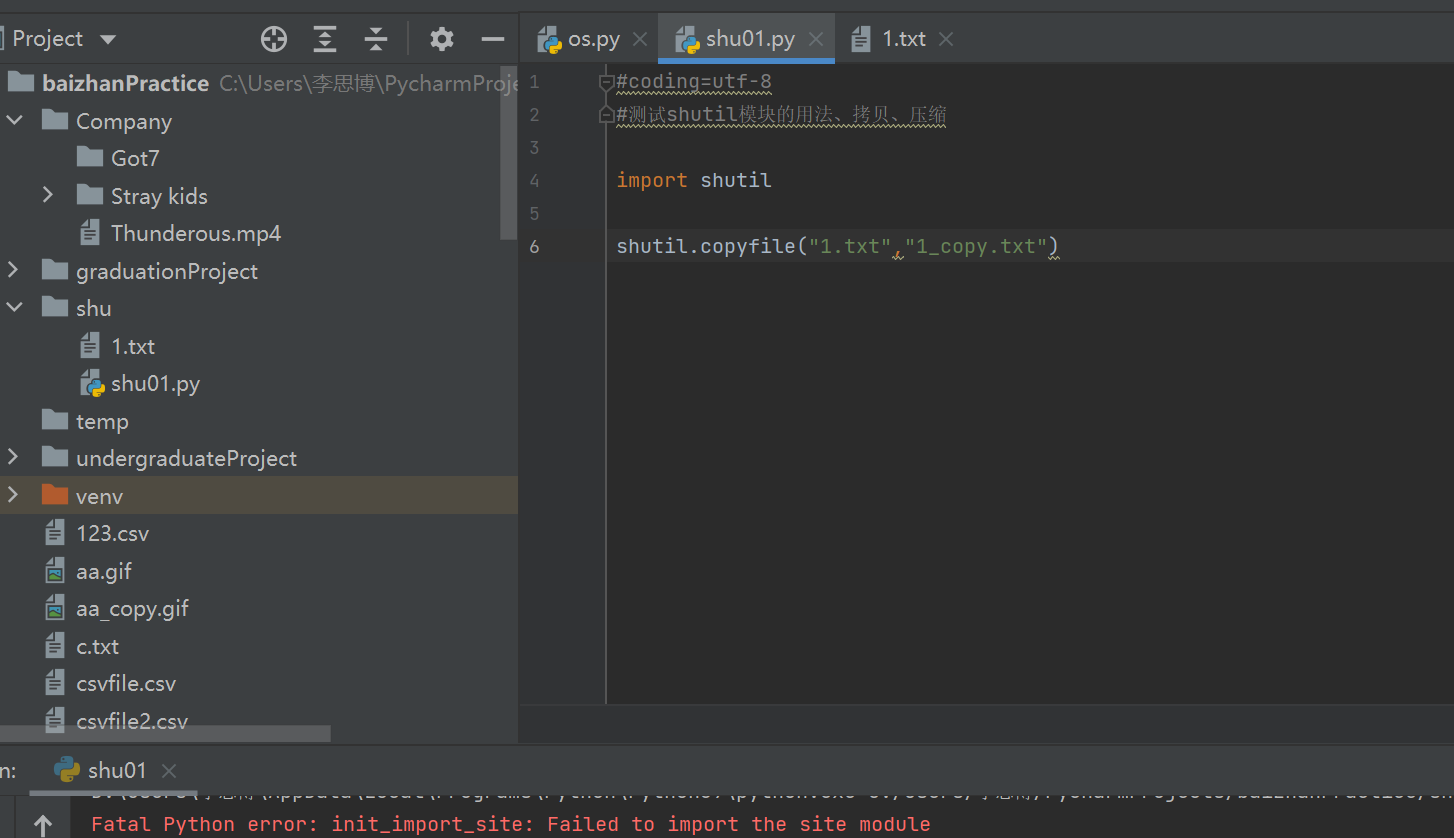Expand the venv folder

13,495
